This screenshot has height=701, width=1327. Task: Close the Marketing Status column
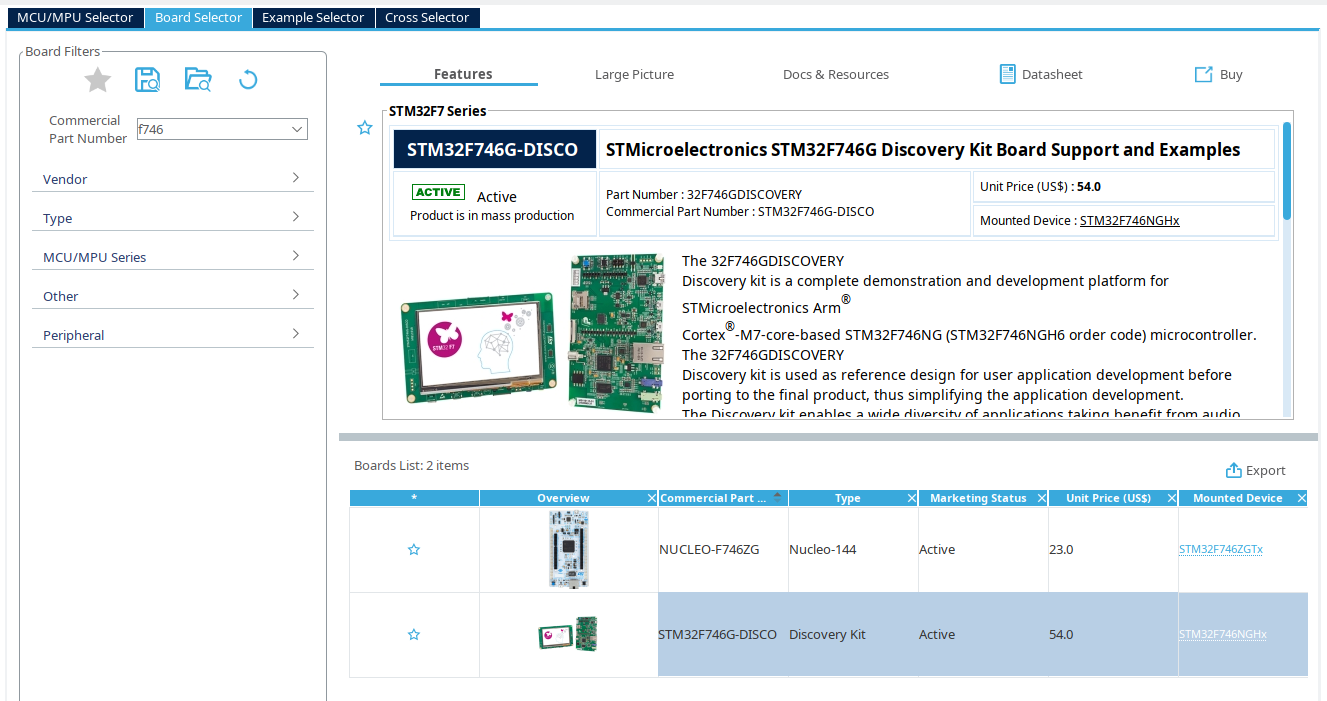pyautogui.click(x=1042, y=498)
